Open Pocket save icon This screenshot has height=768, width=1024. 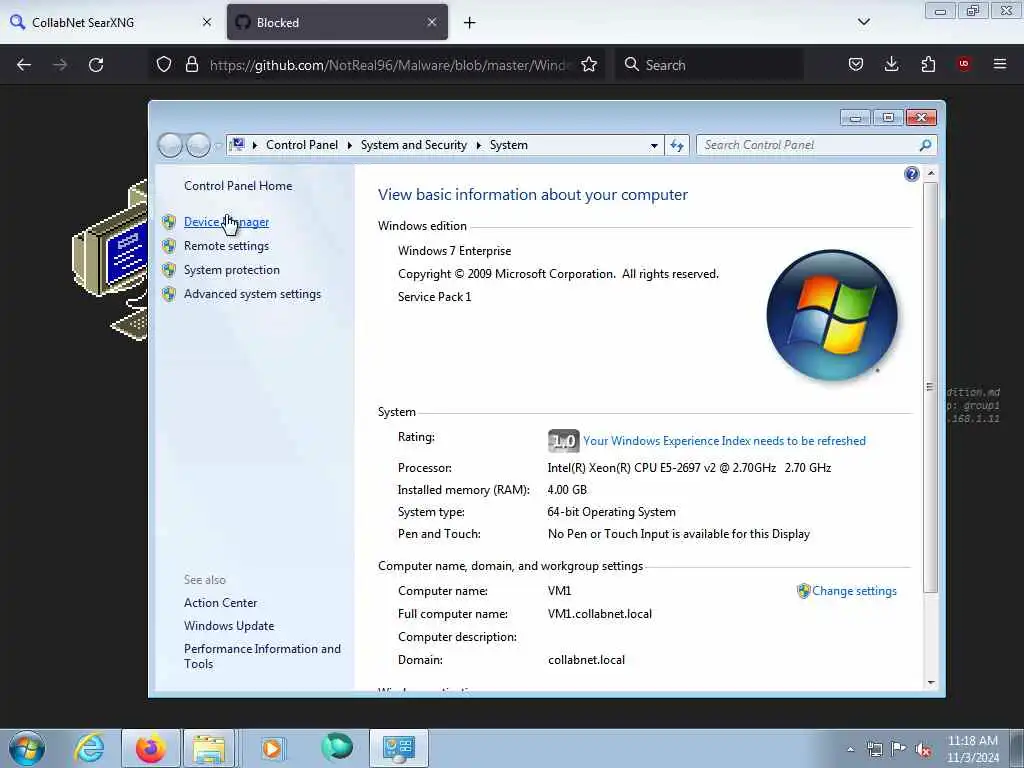pos(856,65)
